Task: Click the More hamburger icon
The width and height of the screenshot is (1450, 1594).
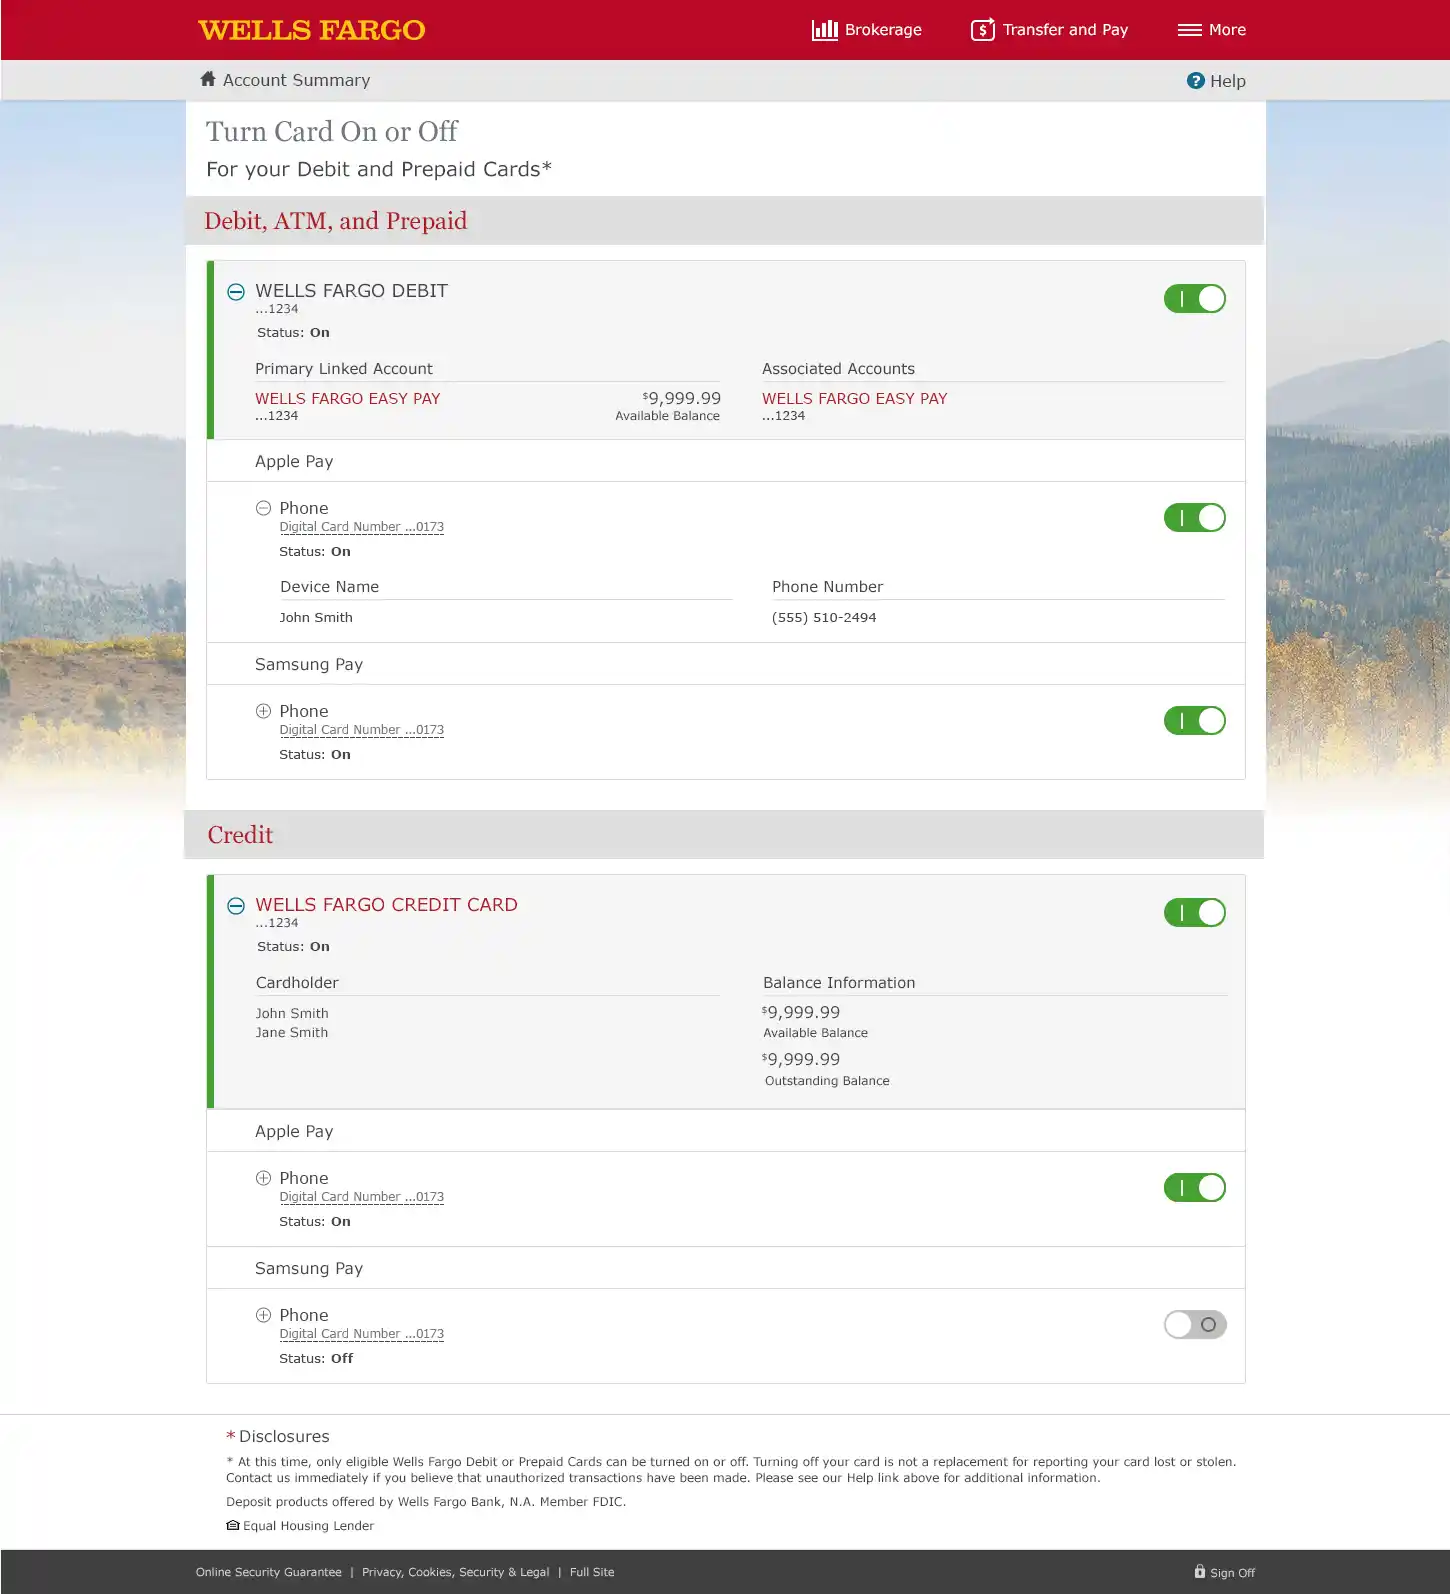Action: 1189,30
